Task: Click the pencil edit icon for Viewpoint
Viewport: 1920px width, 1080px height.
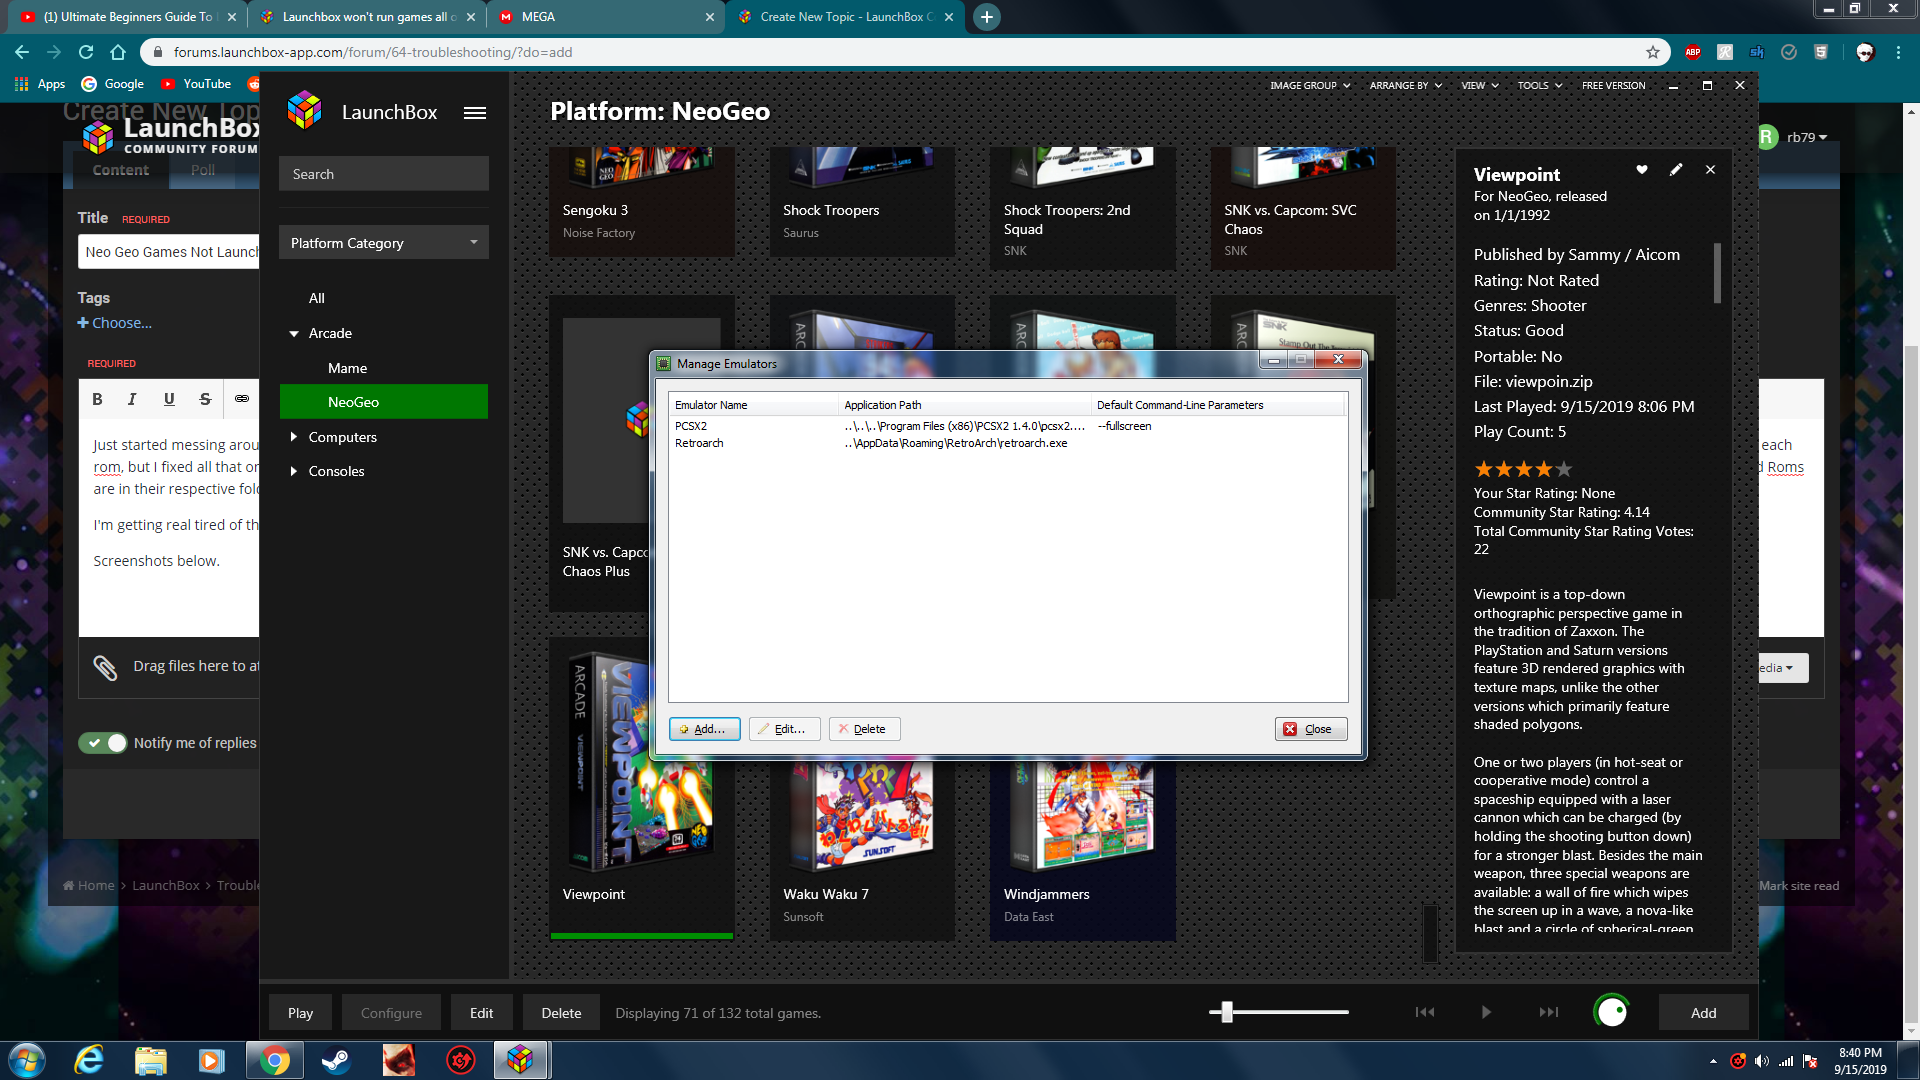Action: coord(1676,170)
